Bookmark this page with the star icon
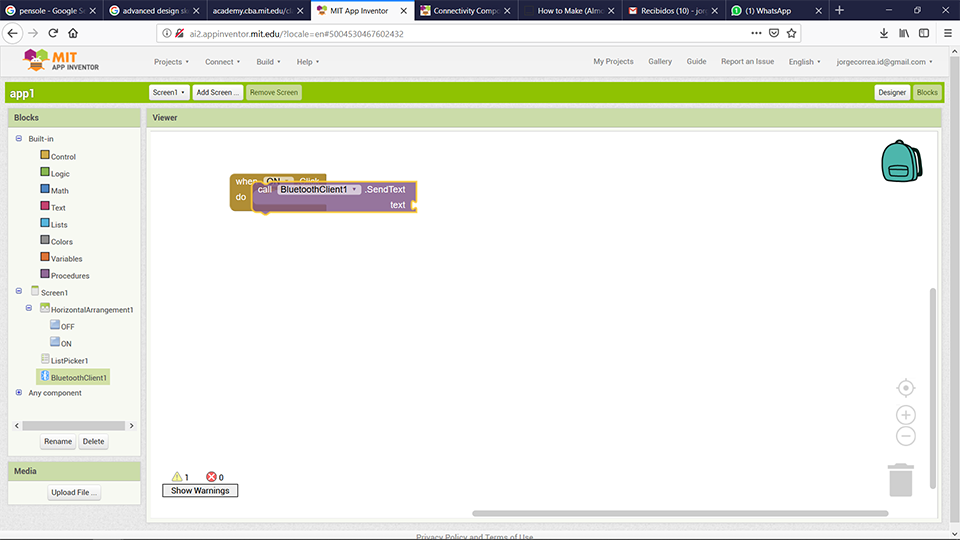Screen dimensions: 960x540 tap(792, 33)
